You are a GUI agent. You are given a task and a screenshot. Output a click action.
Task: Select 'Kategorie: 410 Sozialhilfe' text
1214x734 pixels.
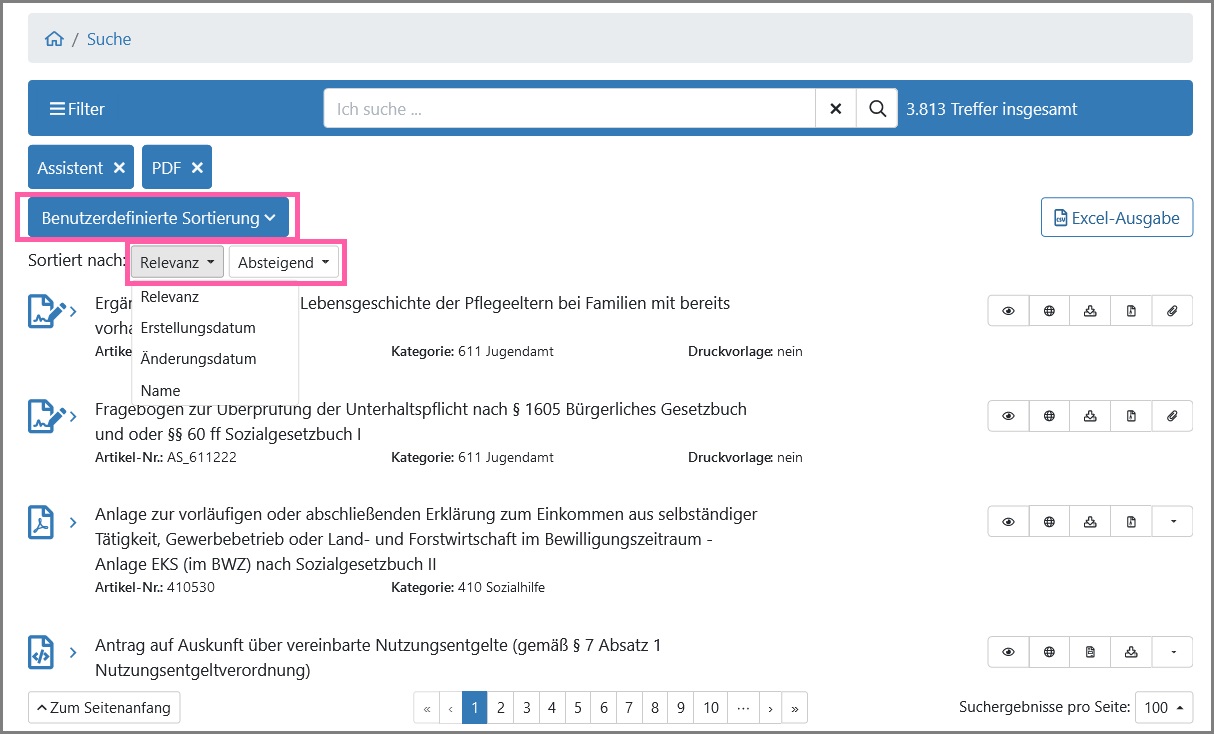468,587
